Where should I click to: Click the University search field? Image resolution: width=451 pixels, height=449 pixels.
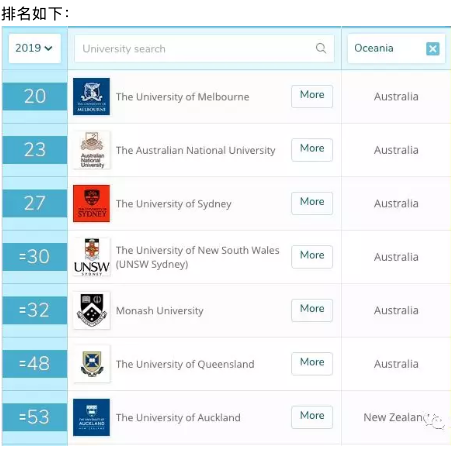point(204,49)
